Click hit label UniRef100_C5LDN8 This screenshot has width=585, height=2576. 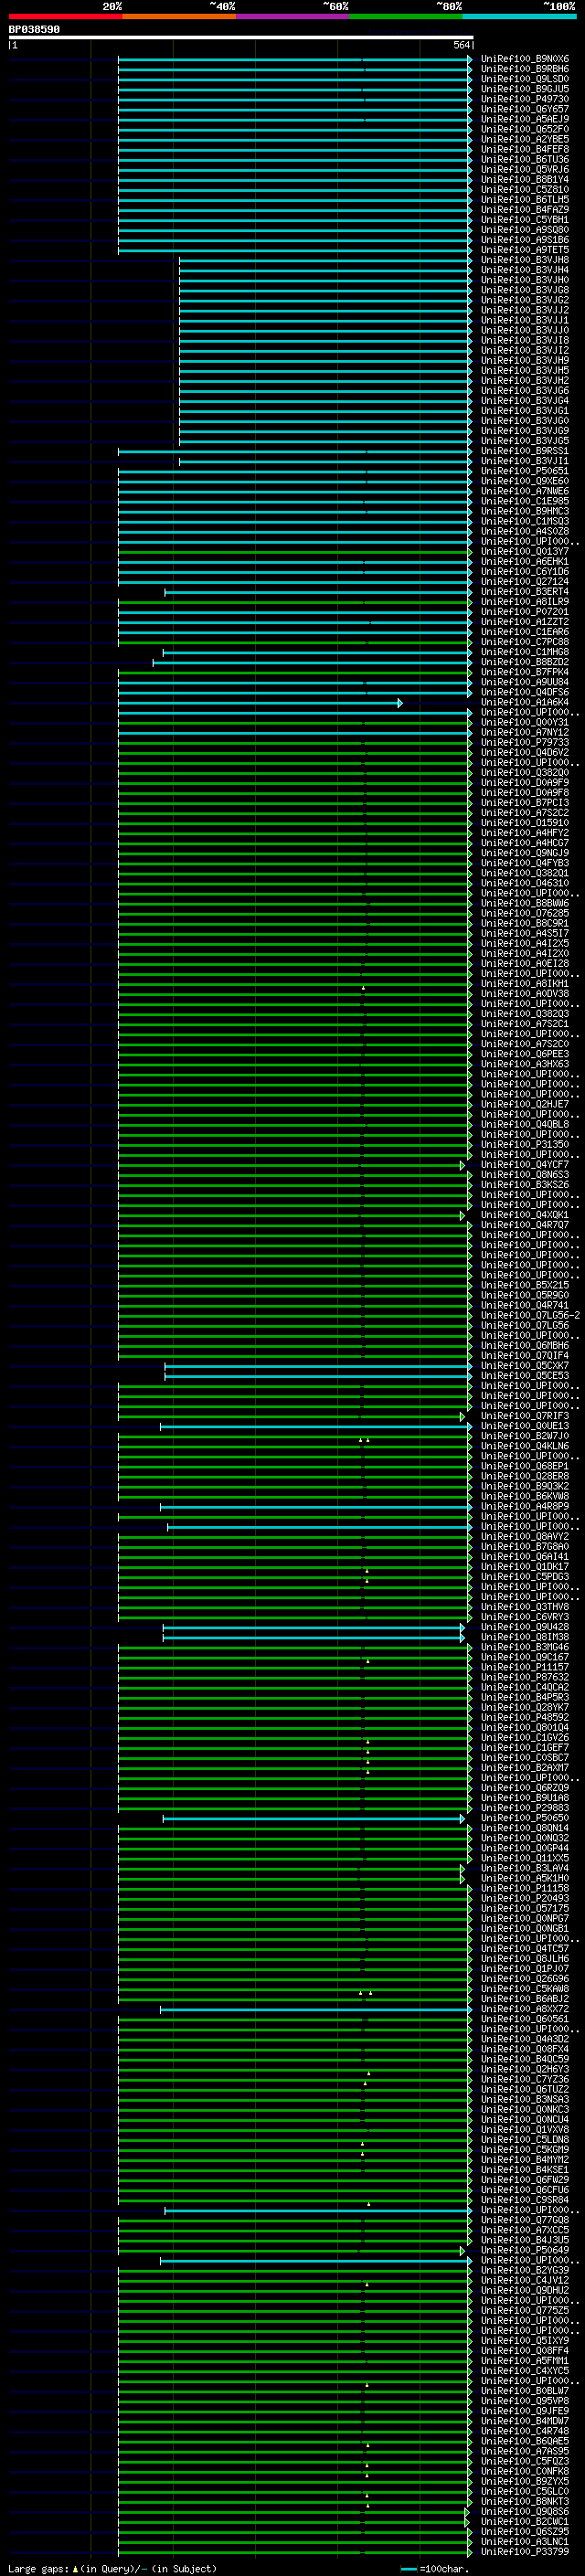pos(525,2139)
